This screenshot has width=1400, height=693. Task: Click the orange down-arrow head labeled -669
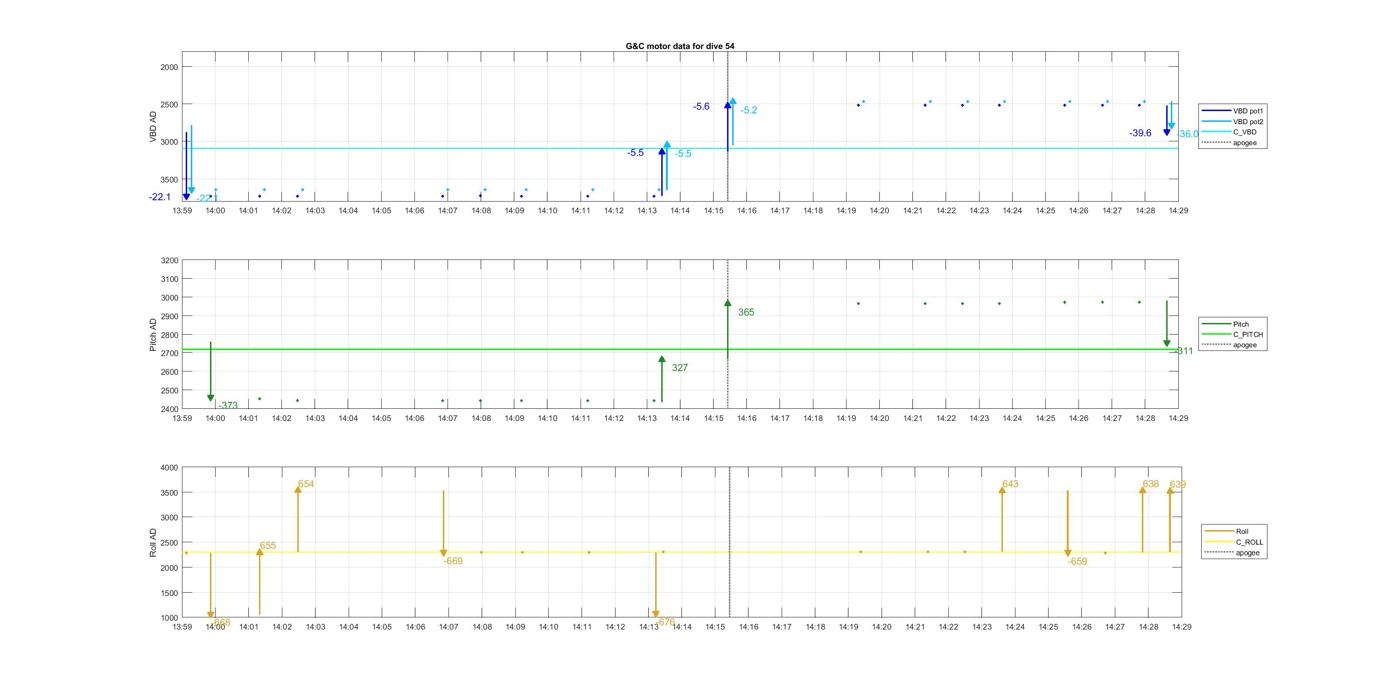point(443,553)
